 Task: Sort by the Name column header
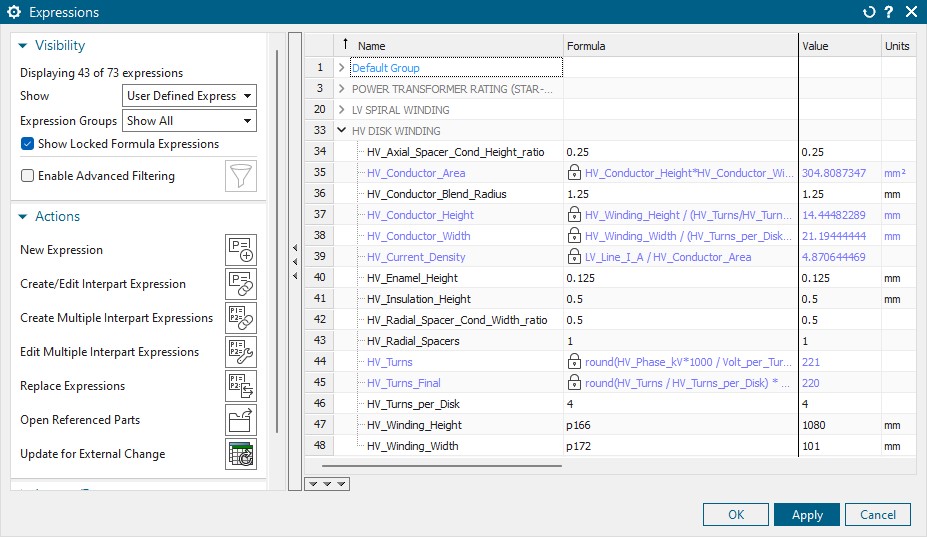point(371,46)
